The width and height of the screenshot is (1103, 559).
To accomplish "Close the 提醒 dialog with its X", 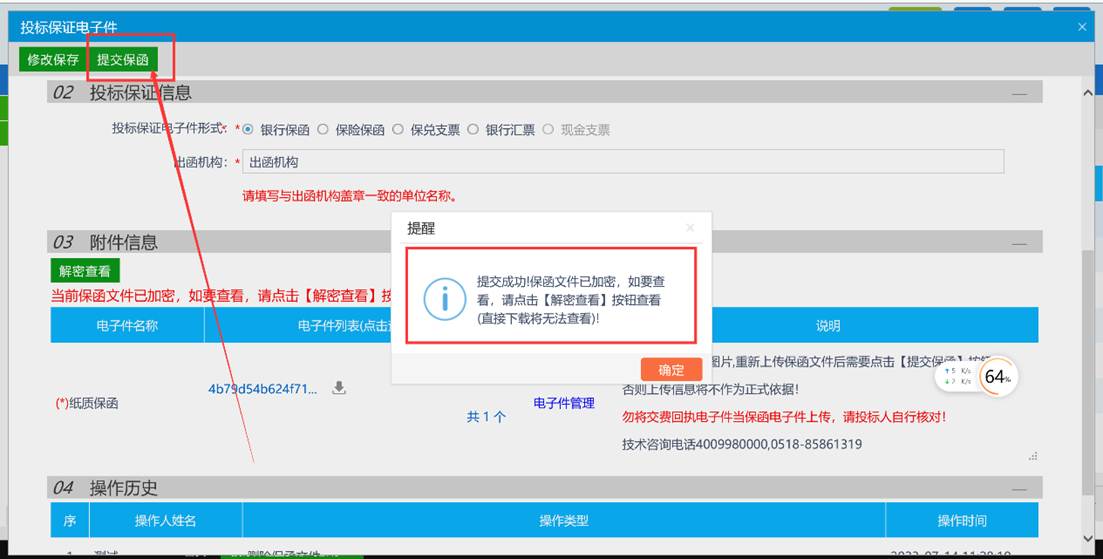I will [x=689, y=228].
